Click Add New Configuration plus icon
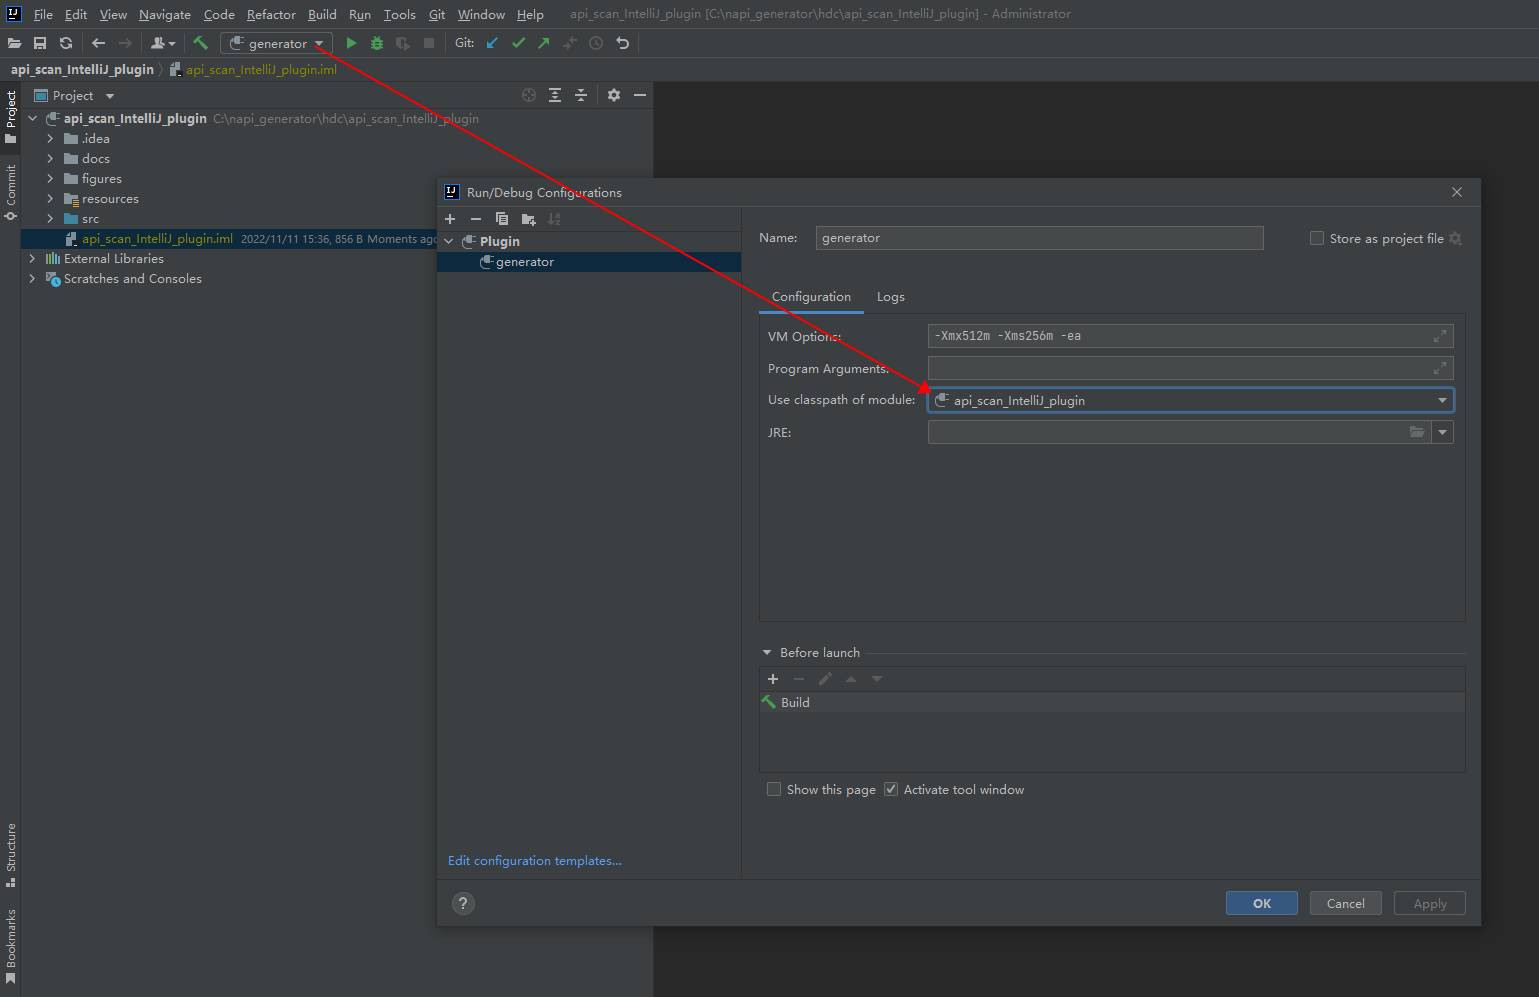The width and height of the screenshot is (1539, 997). click(450, 219)
